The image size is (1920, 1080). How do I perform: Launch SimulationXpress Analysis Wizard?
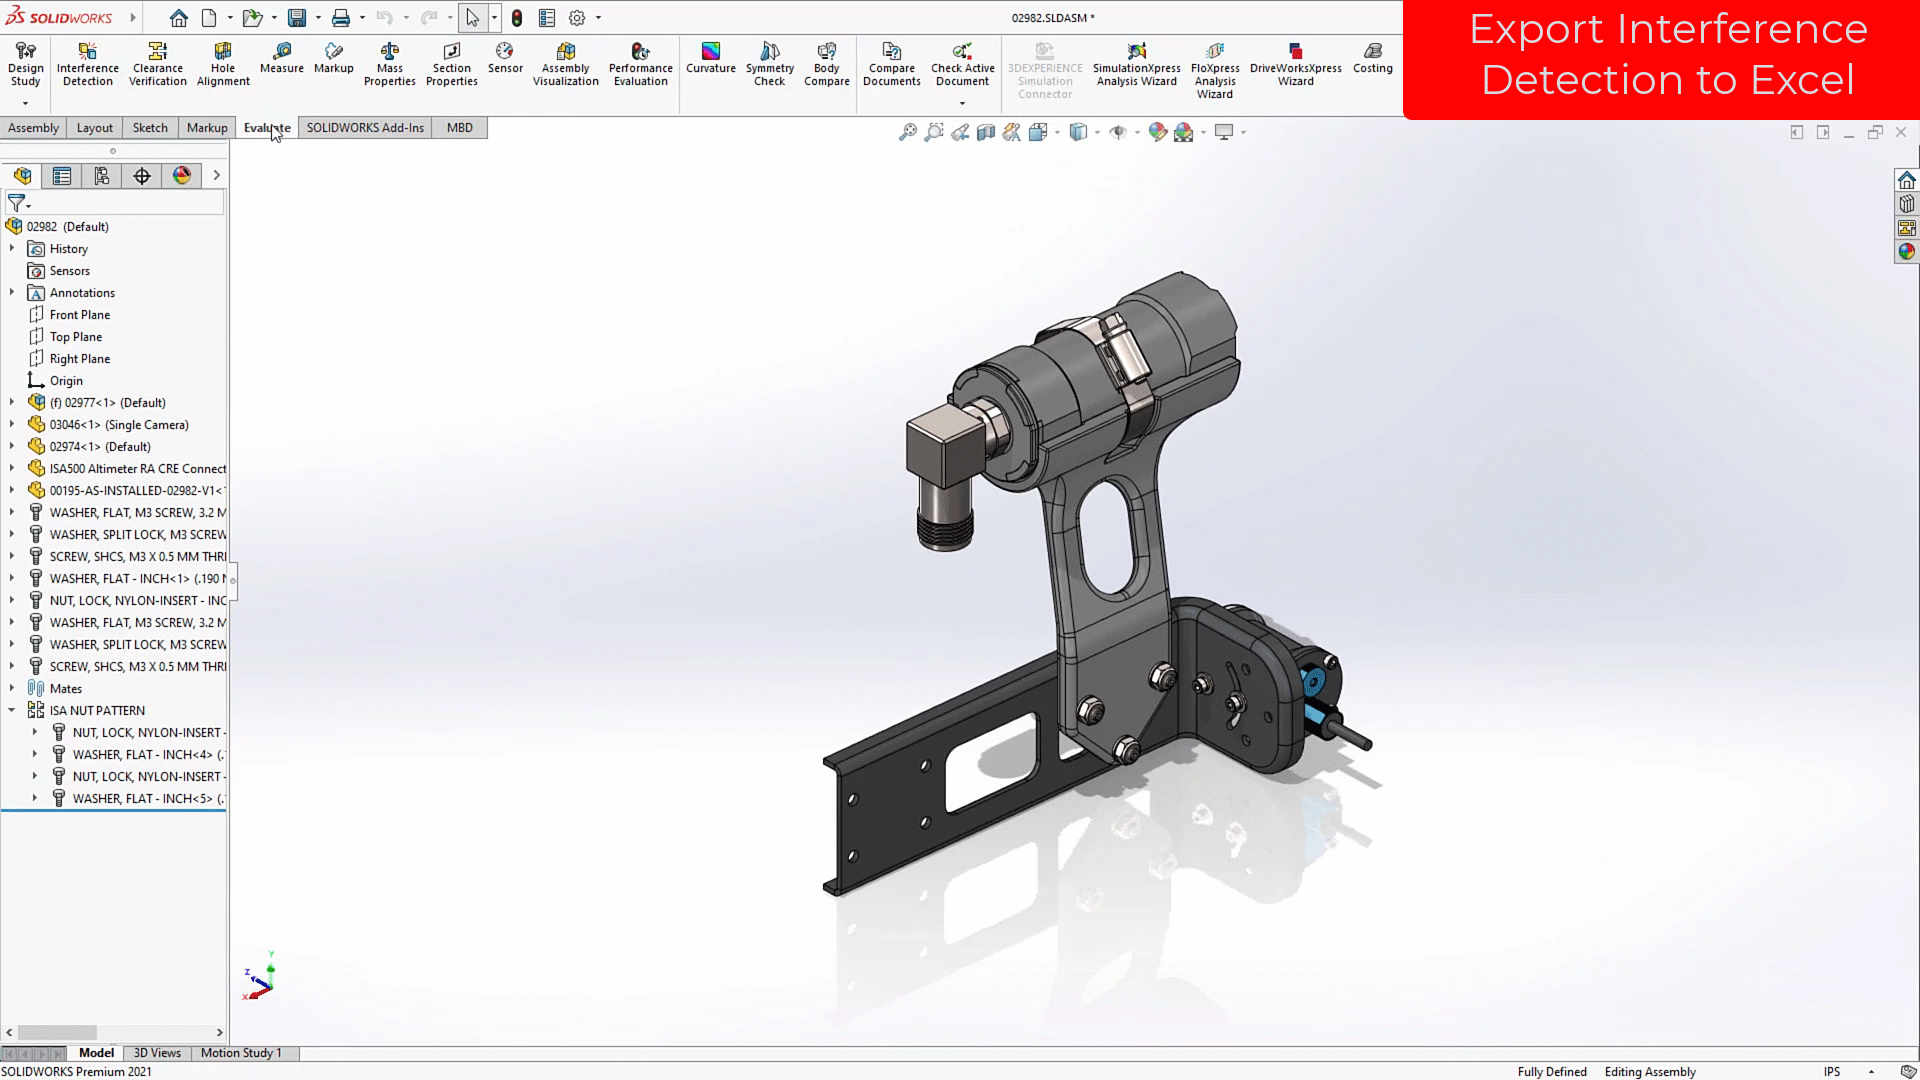click(1136, 64)
